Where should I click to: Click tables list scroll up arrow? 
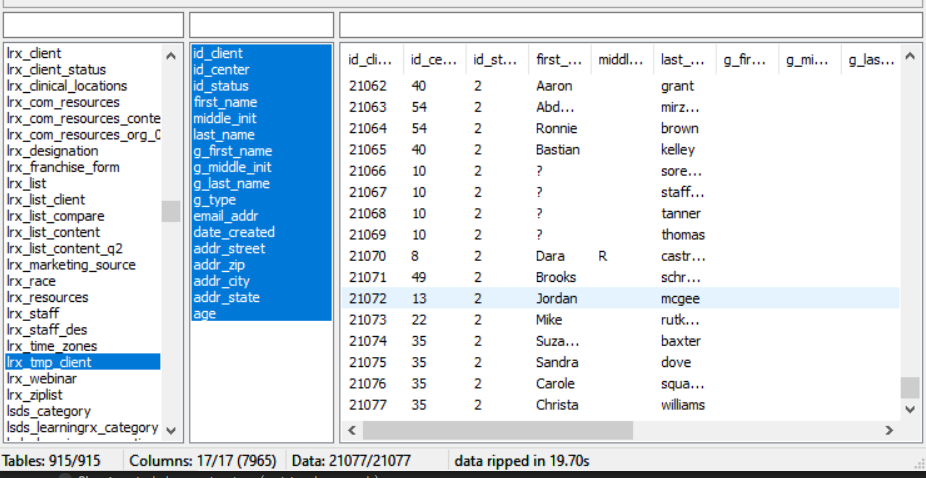[171, 56]
